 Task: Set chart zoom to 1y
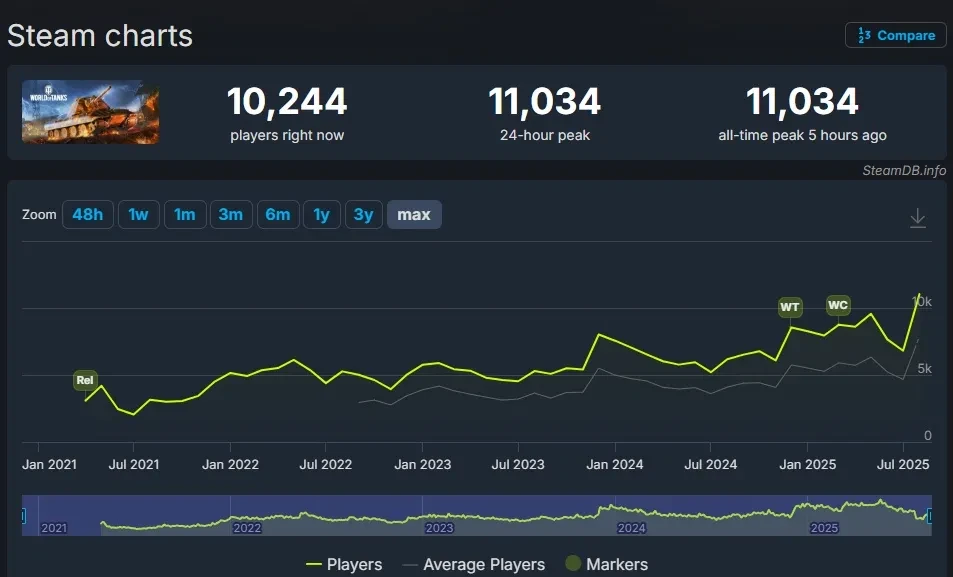pyautogui.click(x=322, y=215)
